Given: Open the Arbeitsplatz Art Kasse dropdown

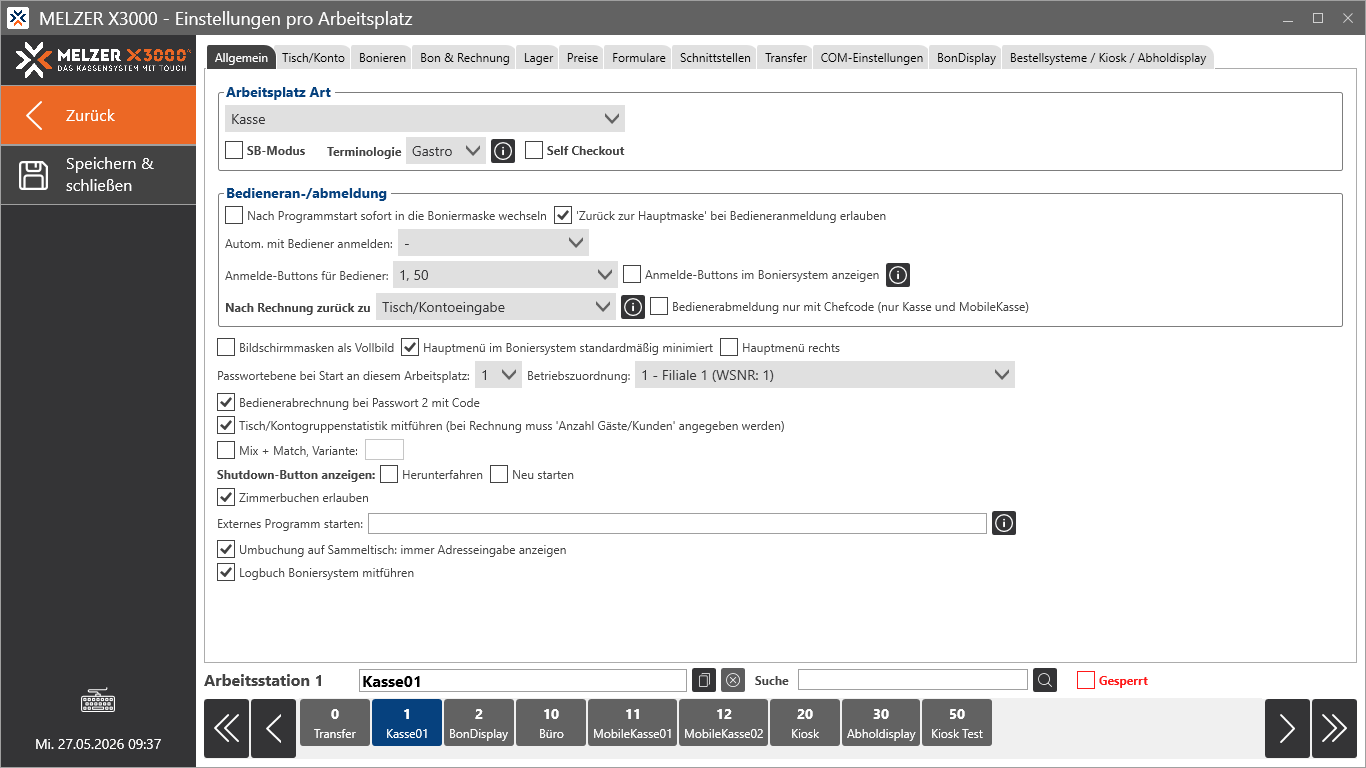Looking at the screenshot, I should [425, 119].
